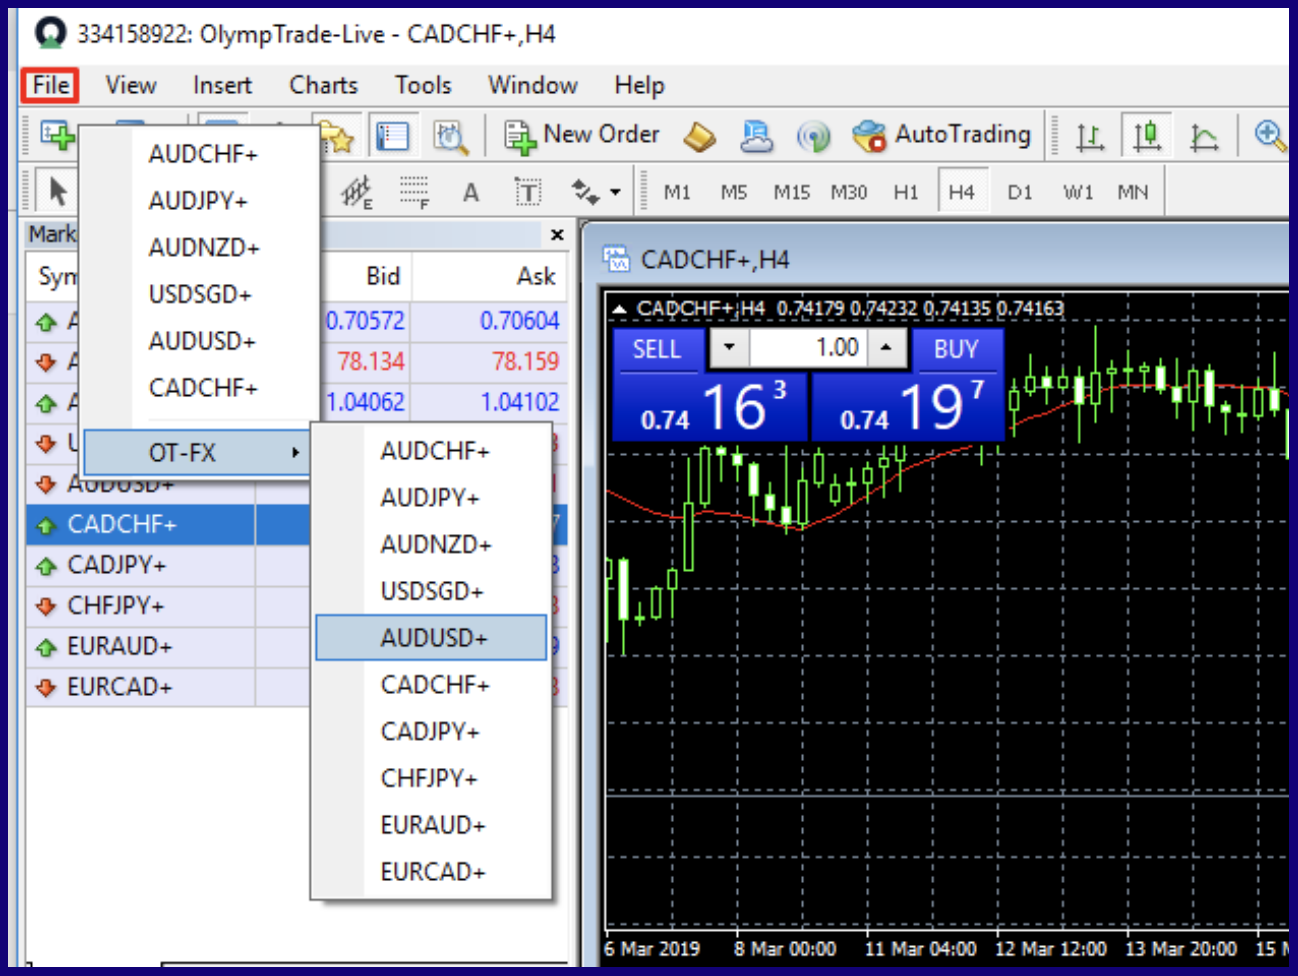Select the M30 timeframe
The image size is (1298, 976).
(x=848, y=192)
